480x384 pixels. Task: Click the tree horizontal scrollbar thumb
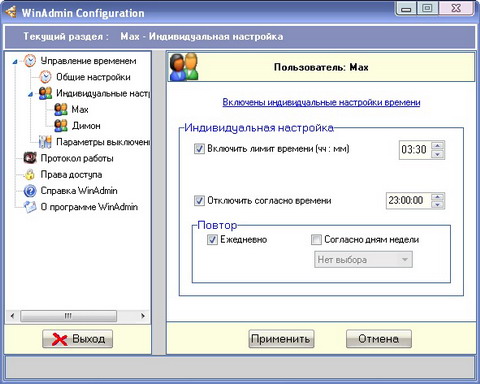pyautogui.click(x=68, y=316)
